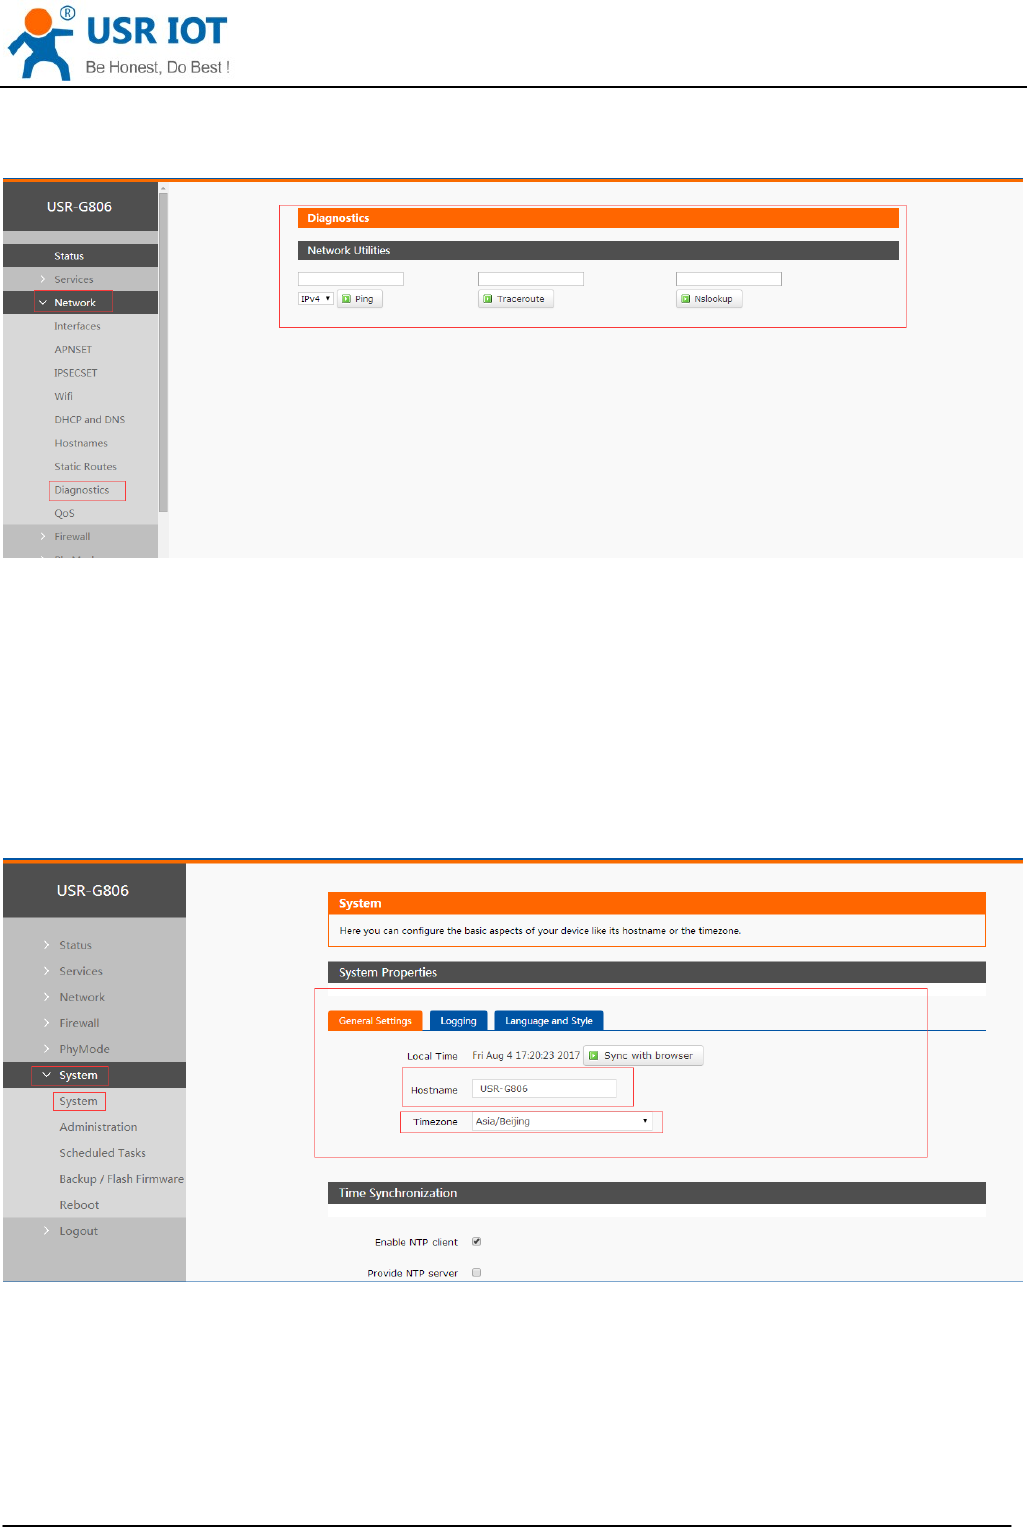Click the upper sidebar scrollbar
The height and width of the screenshot is (1527, 1027).
[x=163, y=350]
